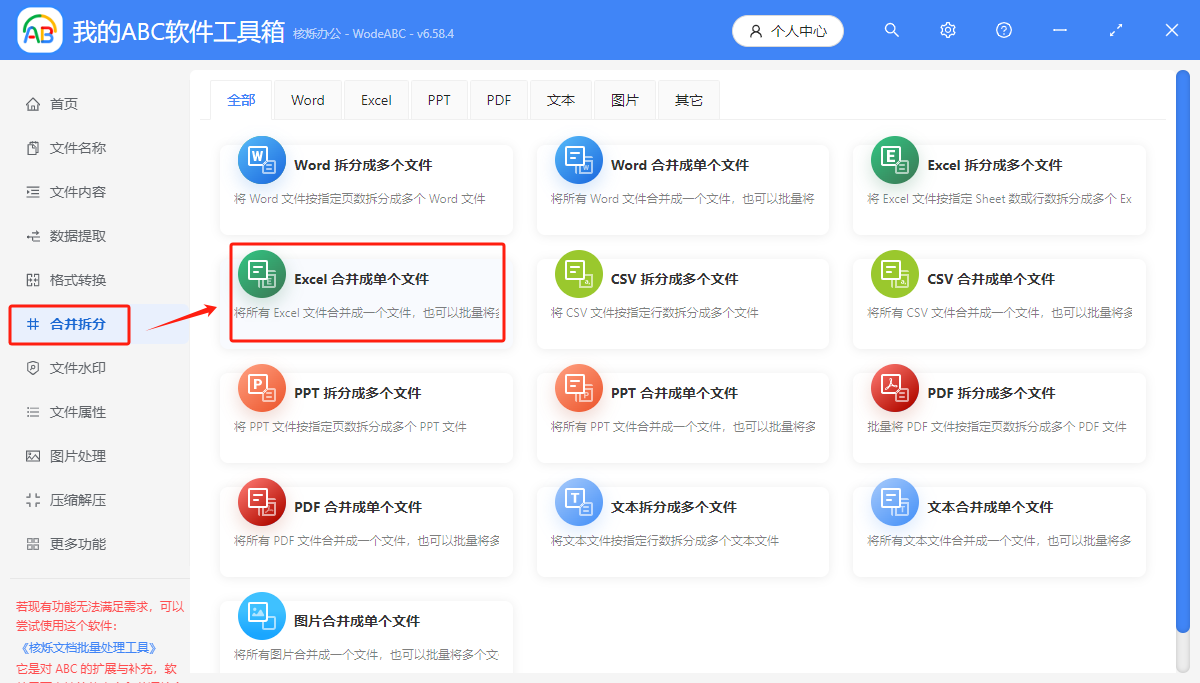Screen dimensions: 1200x683
Task: Switch to the Excel tab
Action: pyautogui.click(x=376, y=100)
